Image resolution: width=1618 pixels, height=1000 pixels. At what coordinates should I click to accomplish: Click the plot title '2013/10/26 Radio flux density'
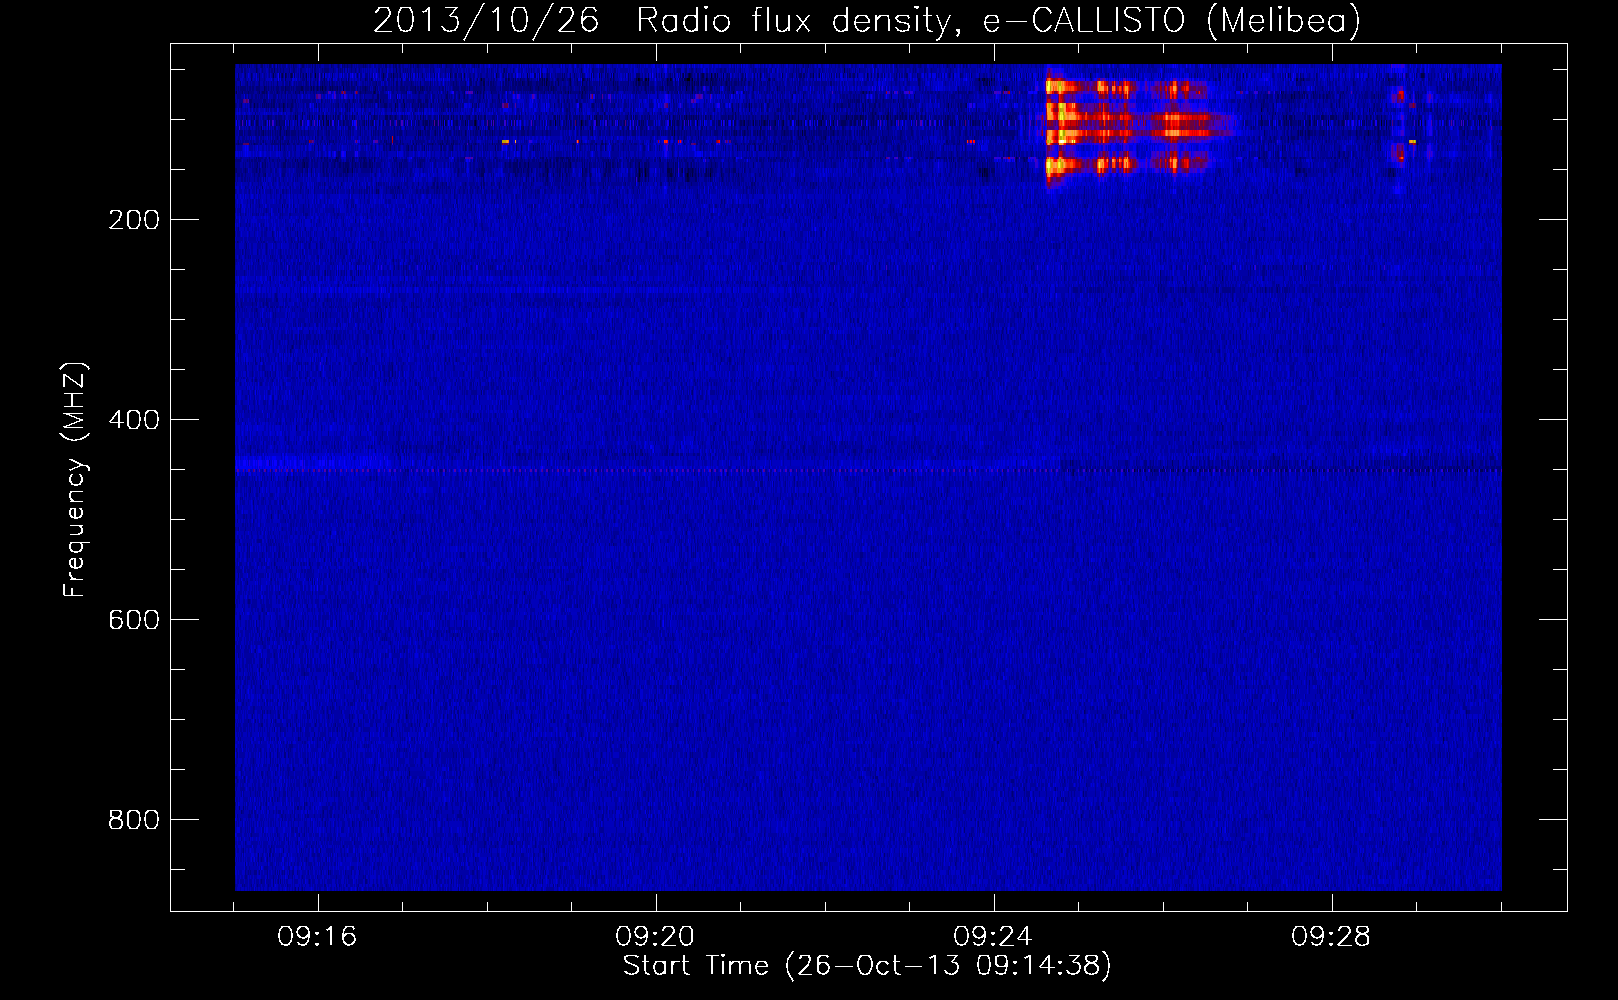click(867, 20)
